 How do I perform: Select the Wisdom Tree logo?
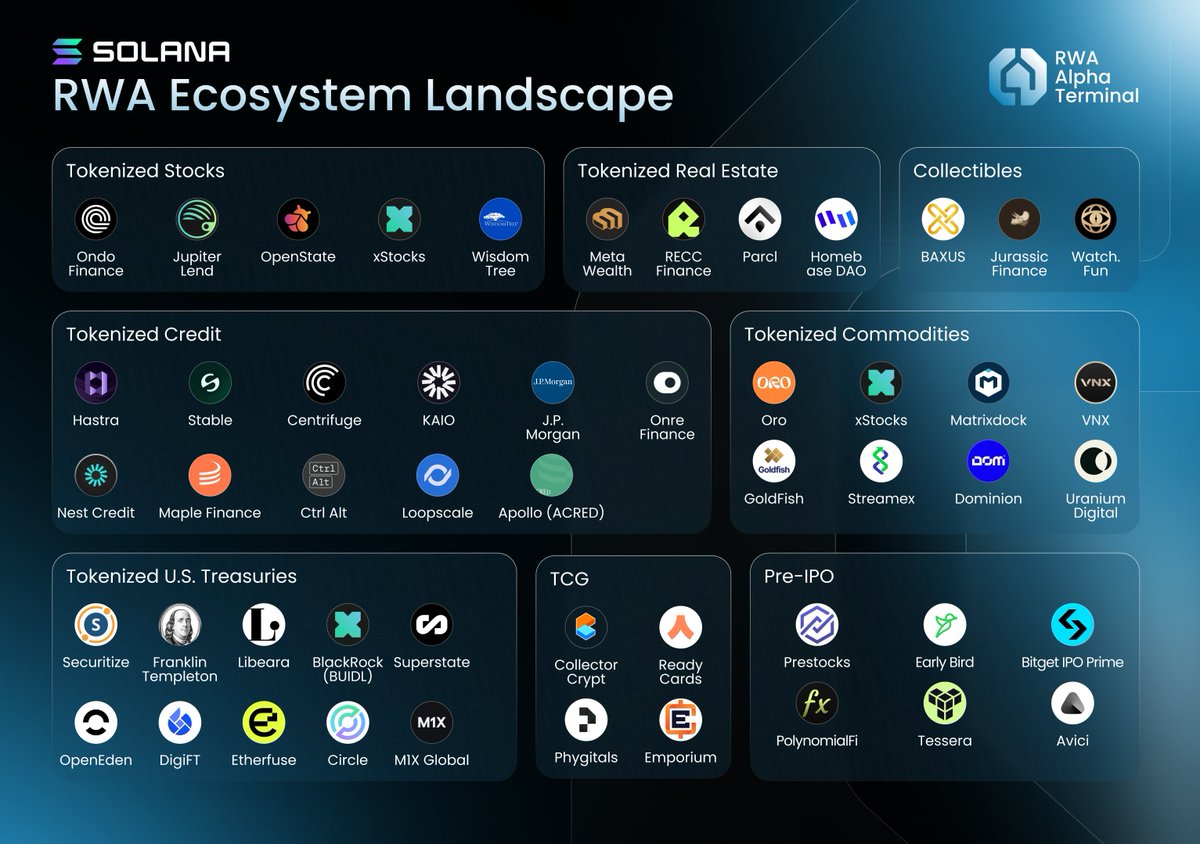(x=500, y=219)
